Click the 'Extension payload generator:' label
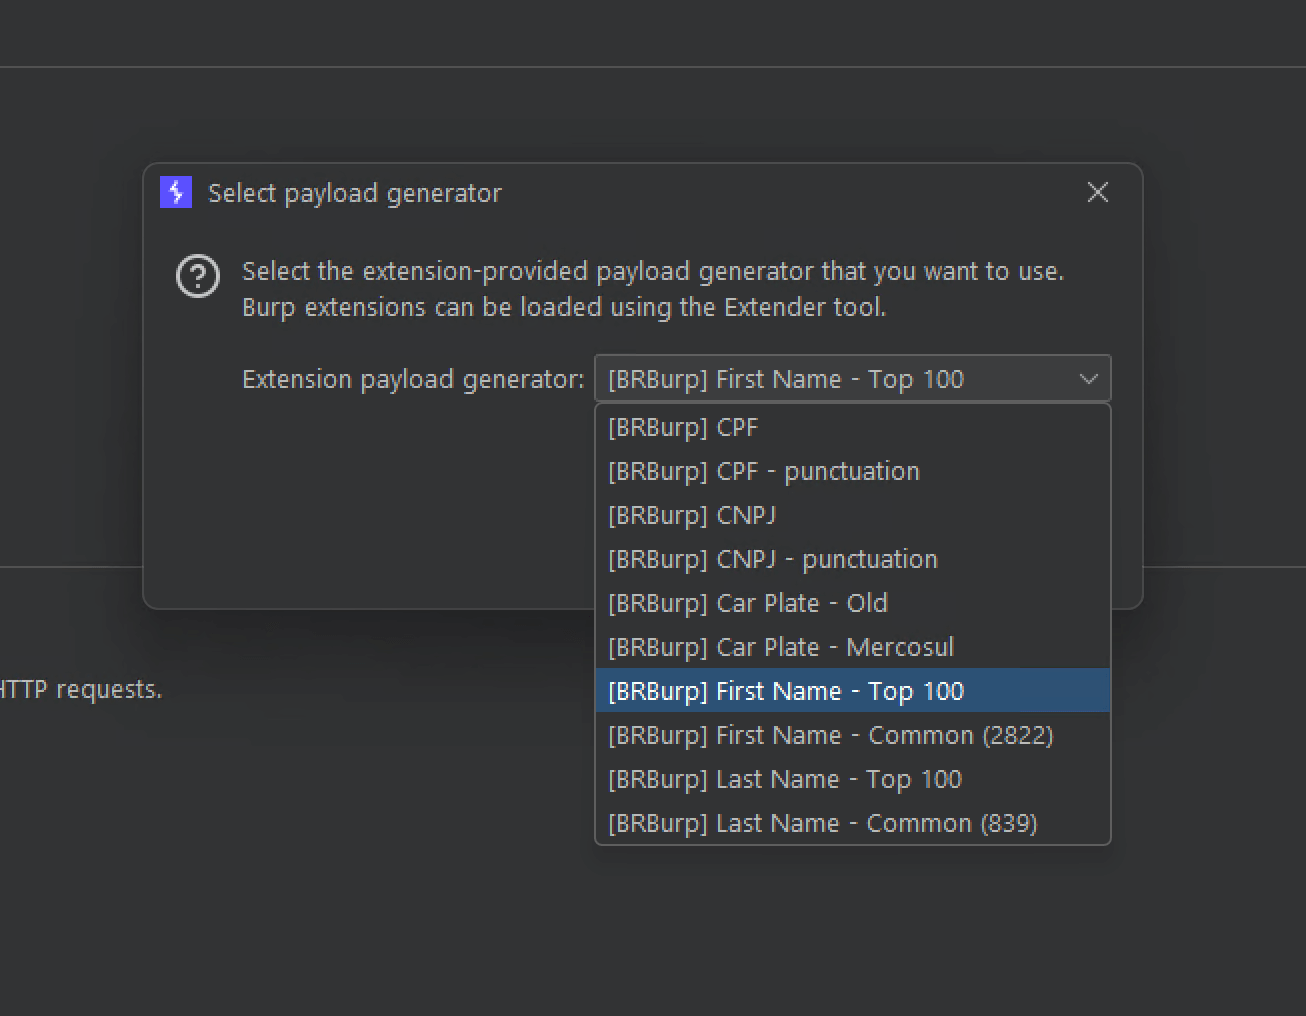Viewport: 1306px width, 1016px height. pyautogui.click(x=413, y=380)
